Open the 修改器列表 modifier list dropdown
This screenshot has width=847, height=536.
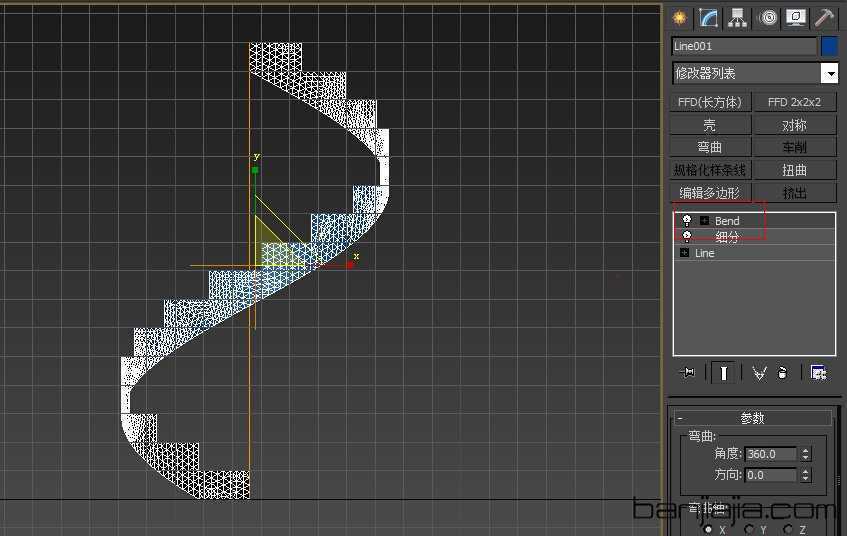click(x=755, y=73)
